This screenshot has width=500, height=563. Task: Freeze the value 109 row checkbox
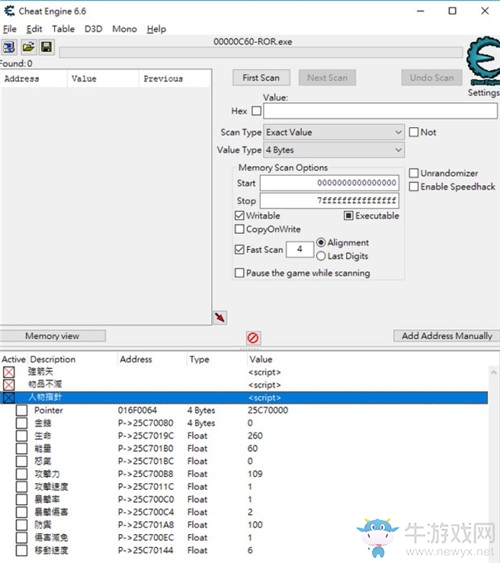pyautogui.click(x=22, y=474)
